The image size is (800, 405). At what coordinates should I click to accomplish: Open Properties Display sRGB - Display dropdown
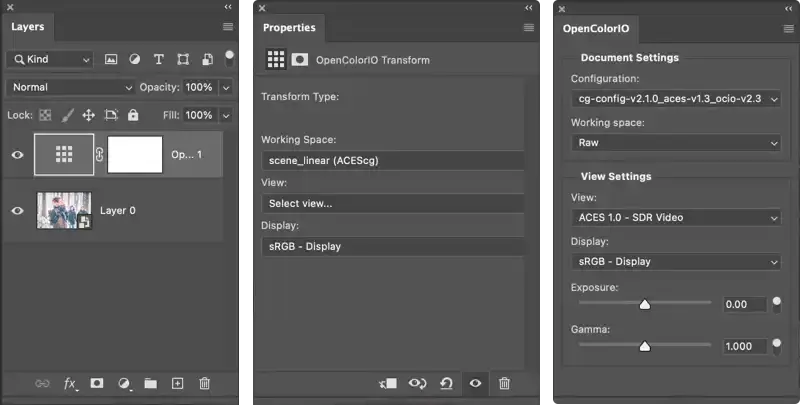[x=393, y=246]
